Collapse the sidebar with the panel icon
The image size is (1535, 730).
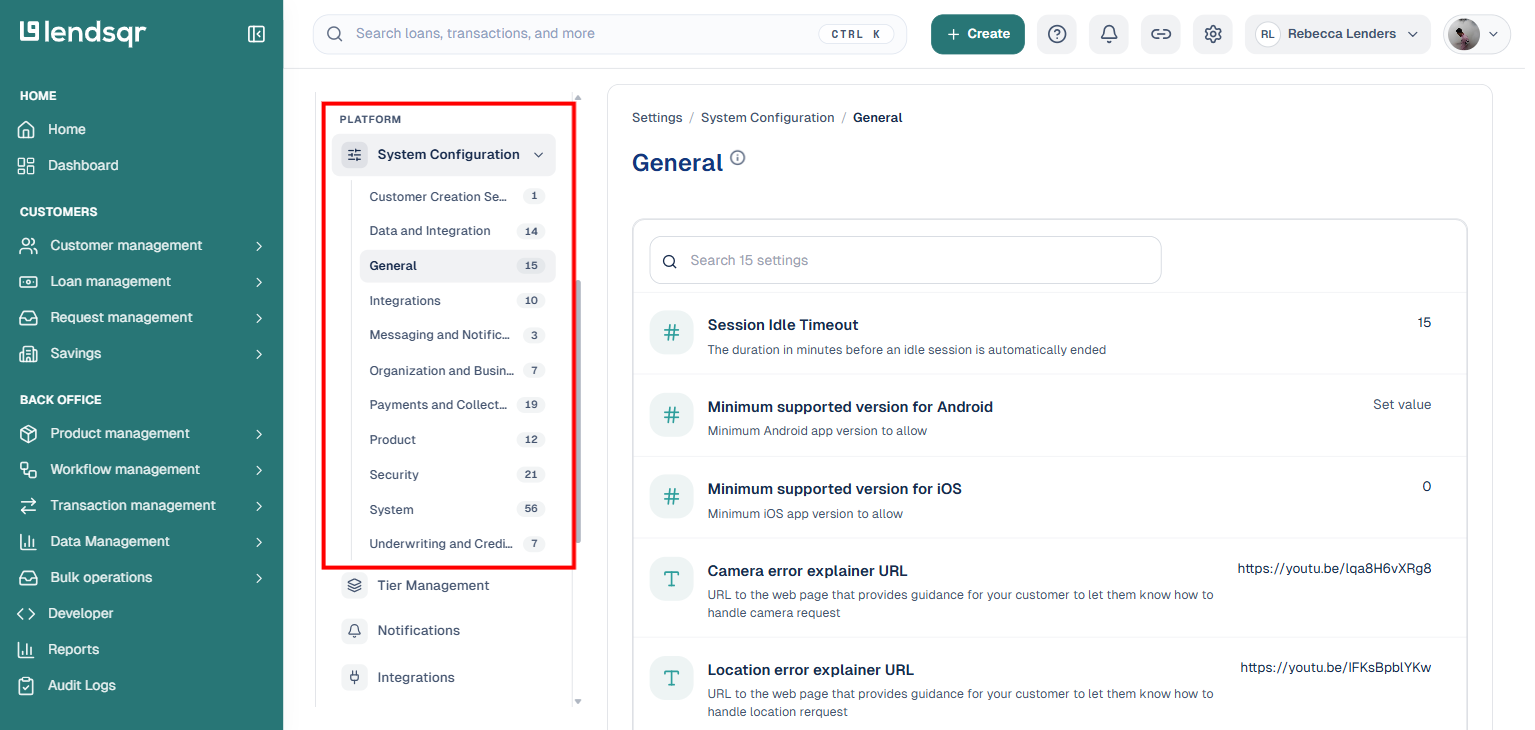pos(256,34)
